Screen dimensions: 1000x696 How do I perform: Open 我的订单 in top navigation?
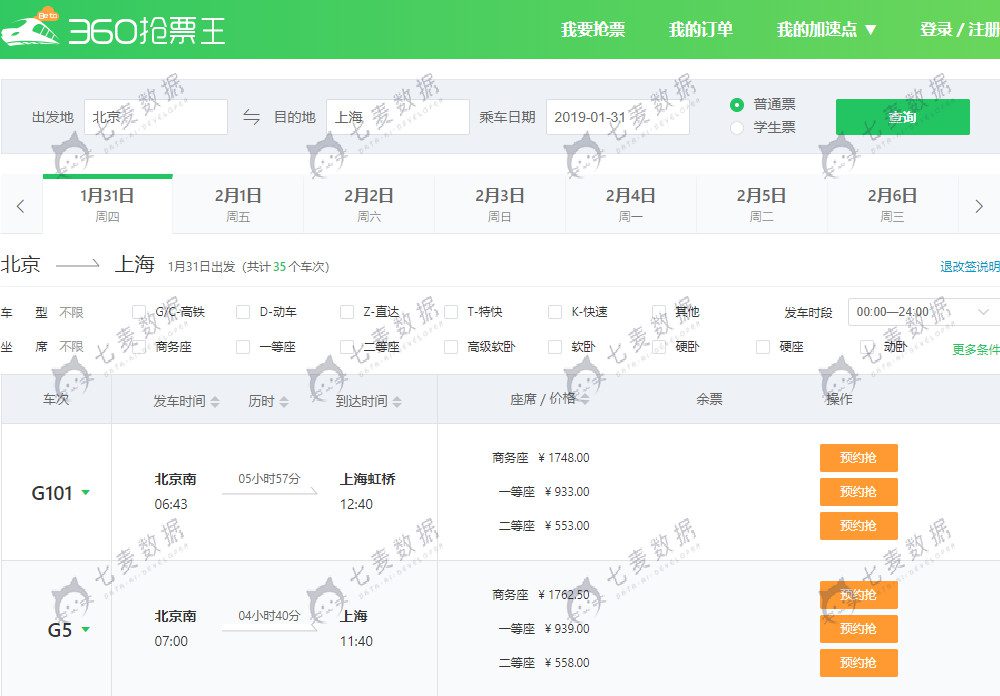point(700,29)
